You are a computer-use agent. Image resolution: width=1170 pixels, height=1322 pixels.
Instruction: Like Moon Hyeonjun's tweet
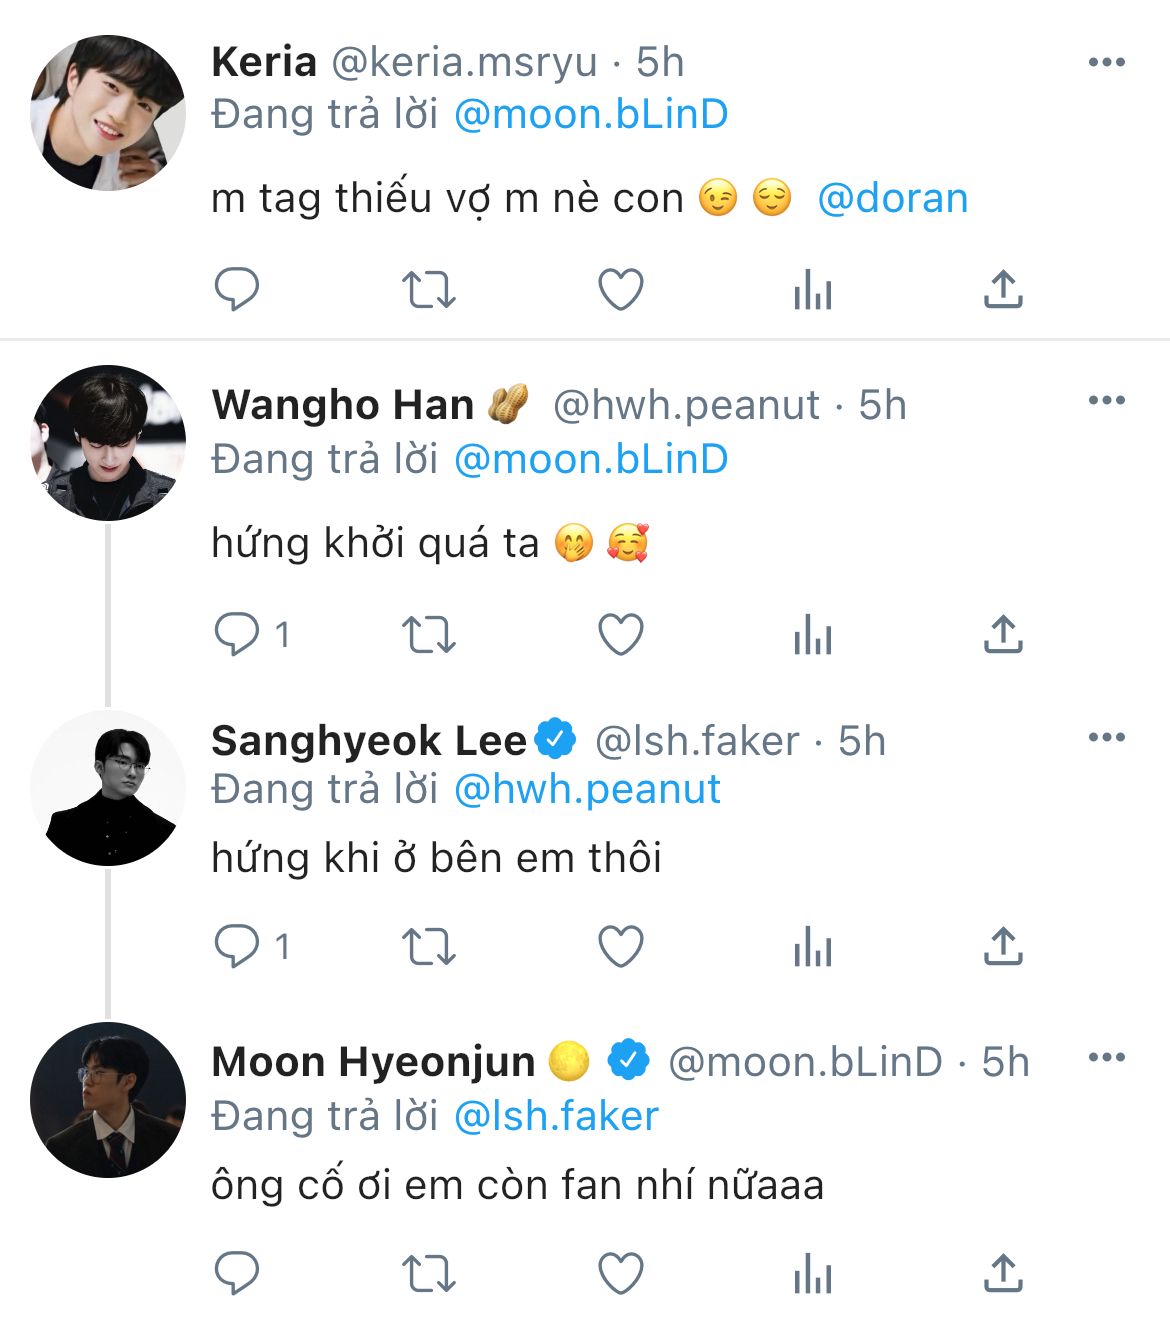click(620, 1274)
